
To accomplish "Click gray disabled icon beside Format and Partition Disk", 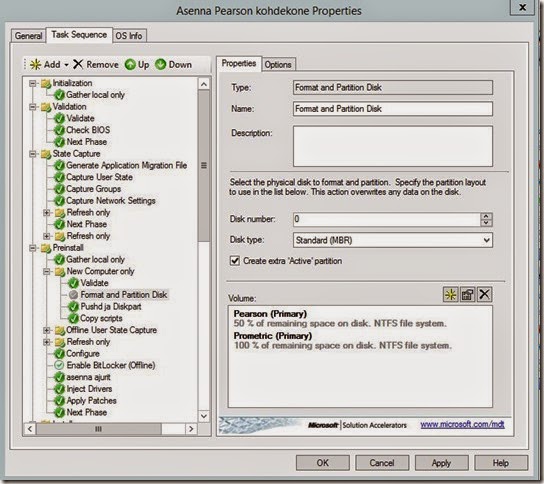I will click(73, 295).
